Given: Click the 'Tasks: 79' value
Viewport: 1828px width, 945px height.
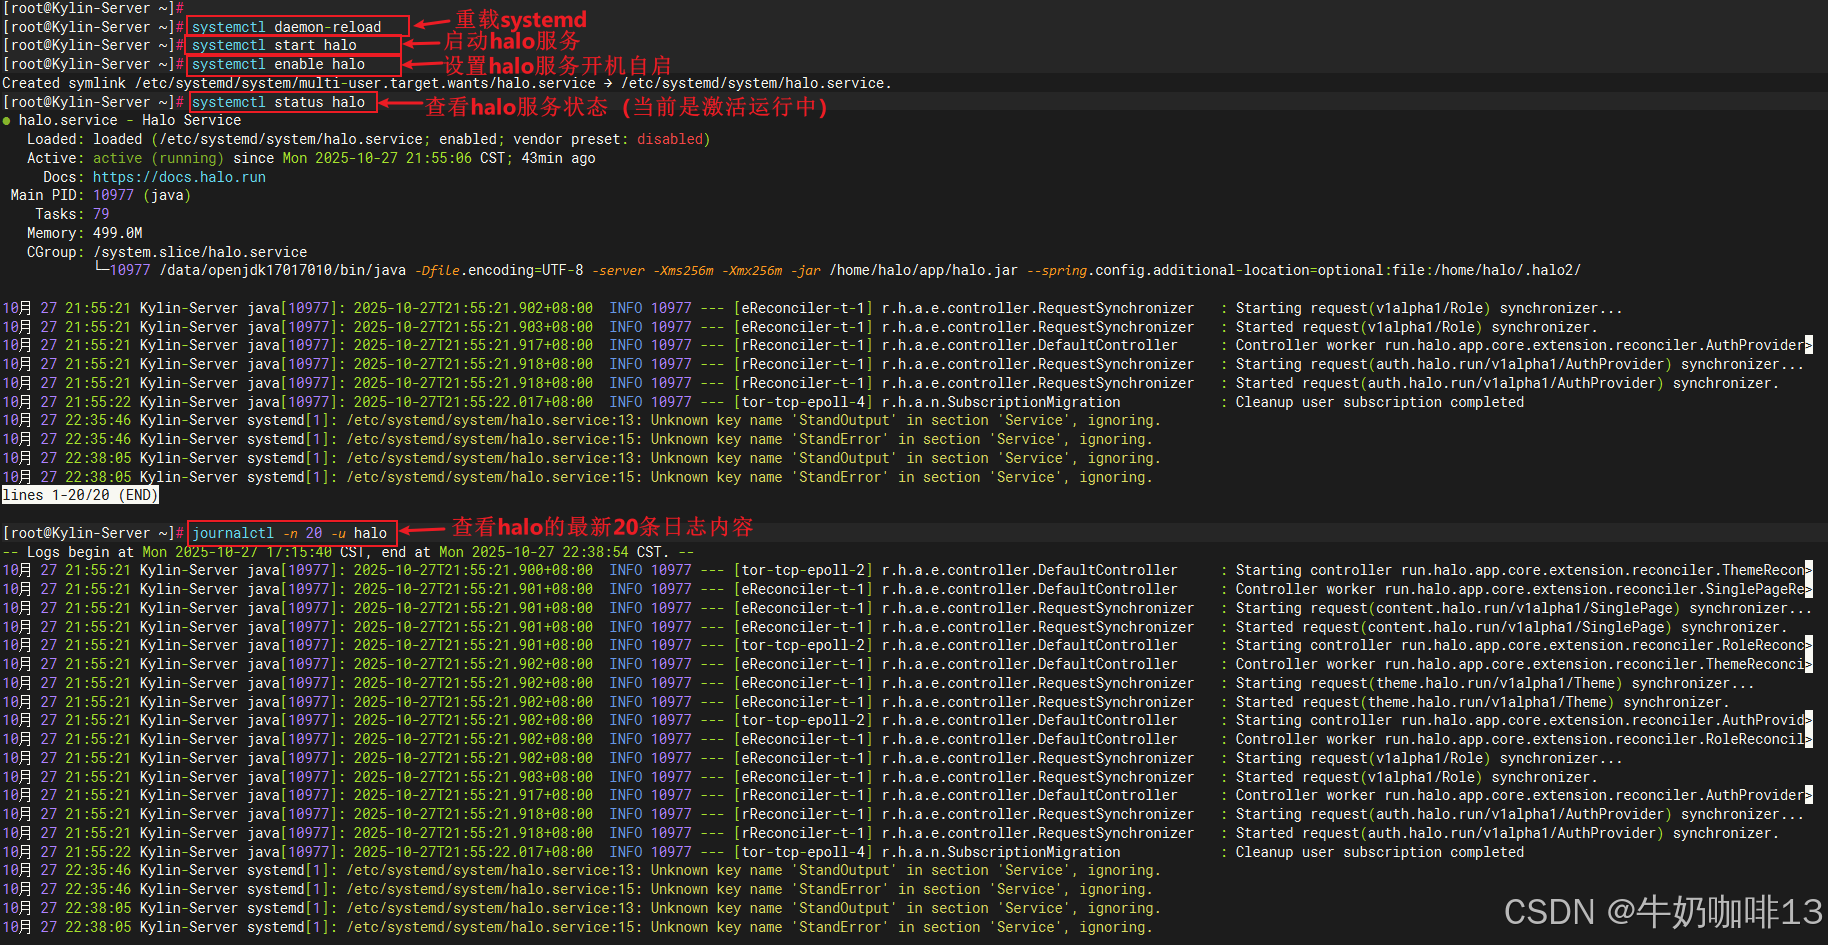Looking at the screenshot, I should 101,214.
